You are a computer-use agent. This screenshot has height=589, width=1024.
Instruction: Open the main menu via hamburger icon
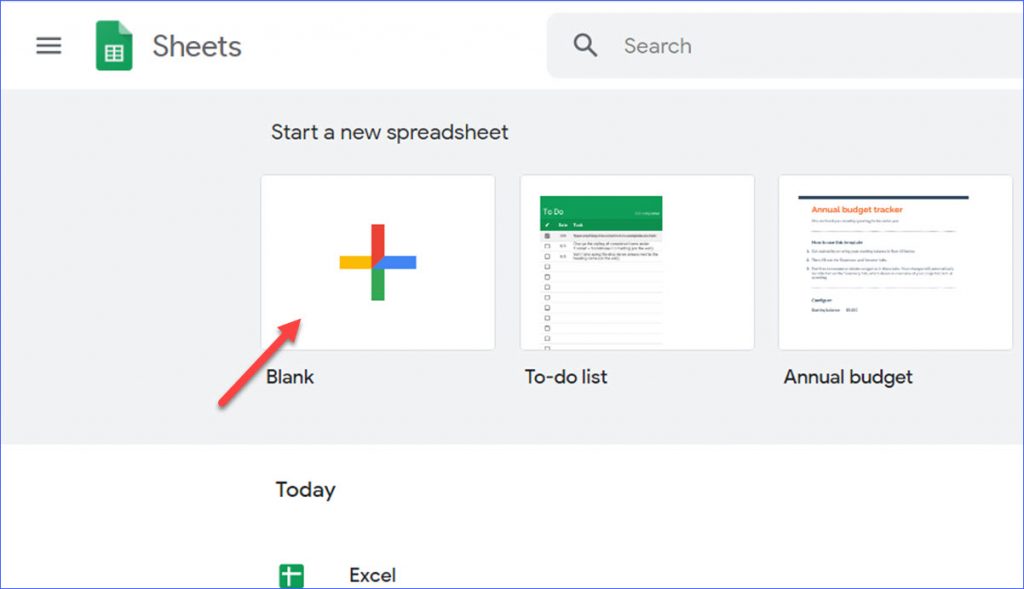(47, 45)
